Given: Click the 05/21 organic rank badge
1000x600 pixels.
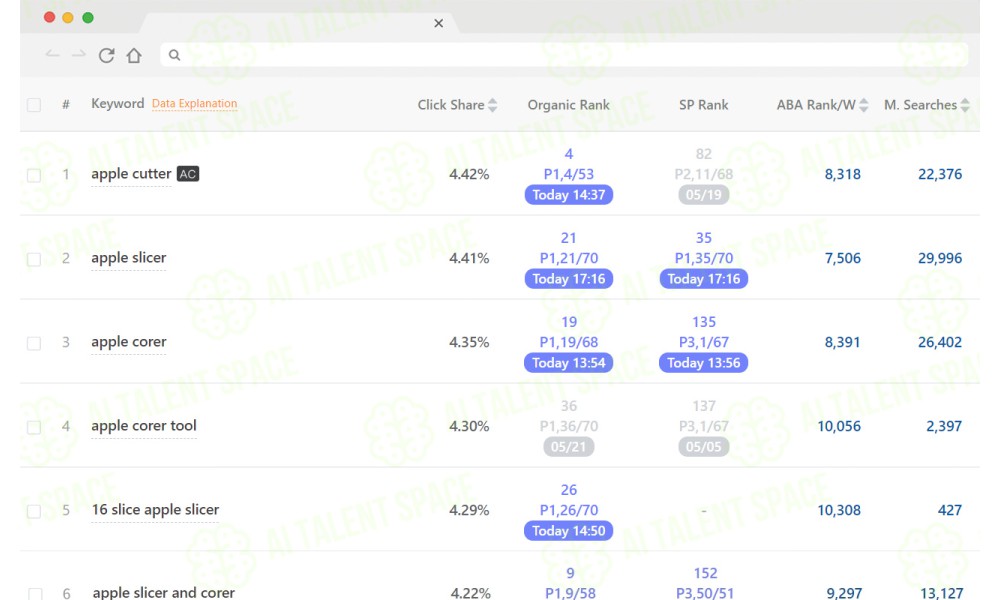Looking at the screenshot, I should click(569, 446).
